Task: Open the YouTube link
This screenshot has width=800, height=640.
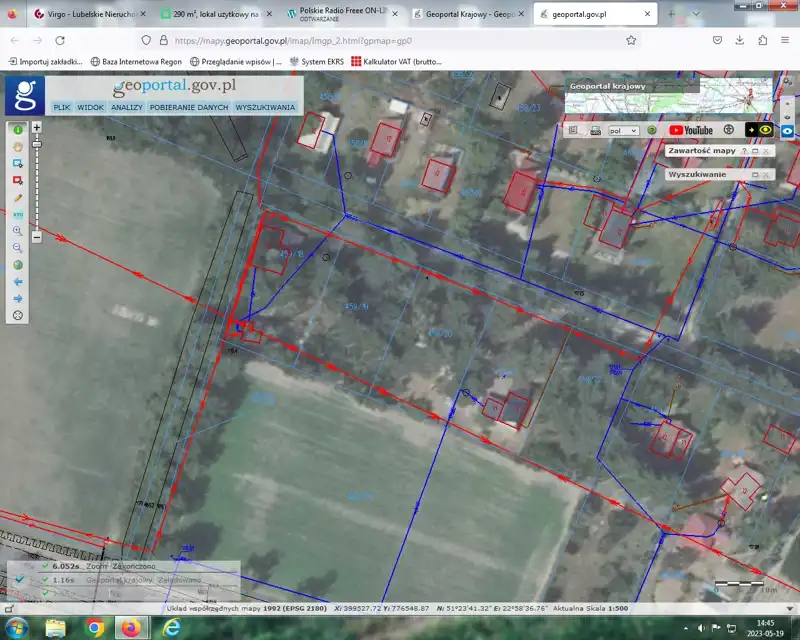Action: 691,130
